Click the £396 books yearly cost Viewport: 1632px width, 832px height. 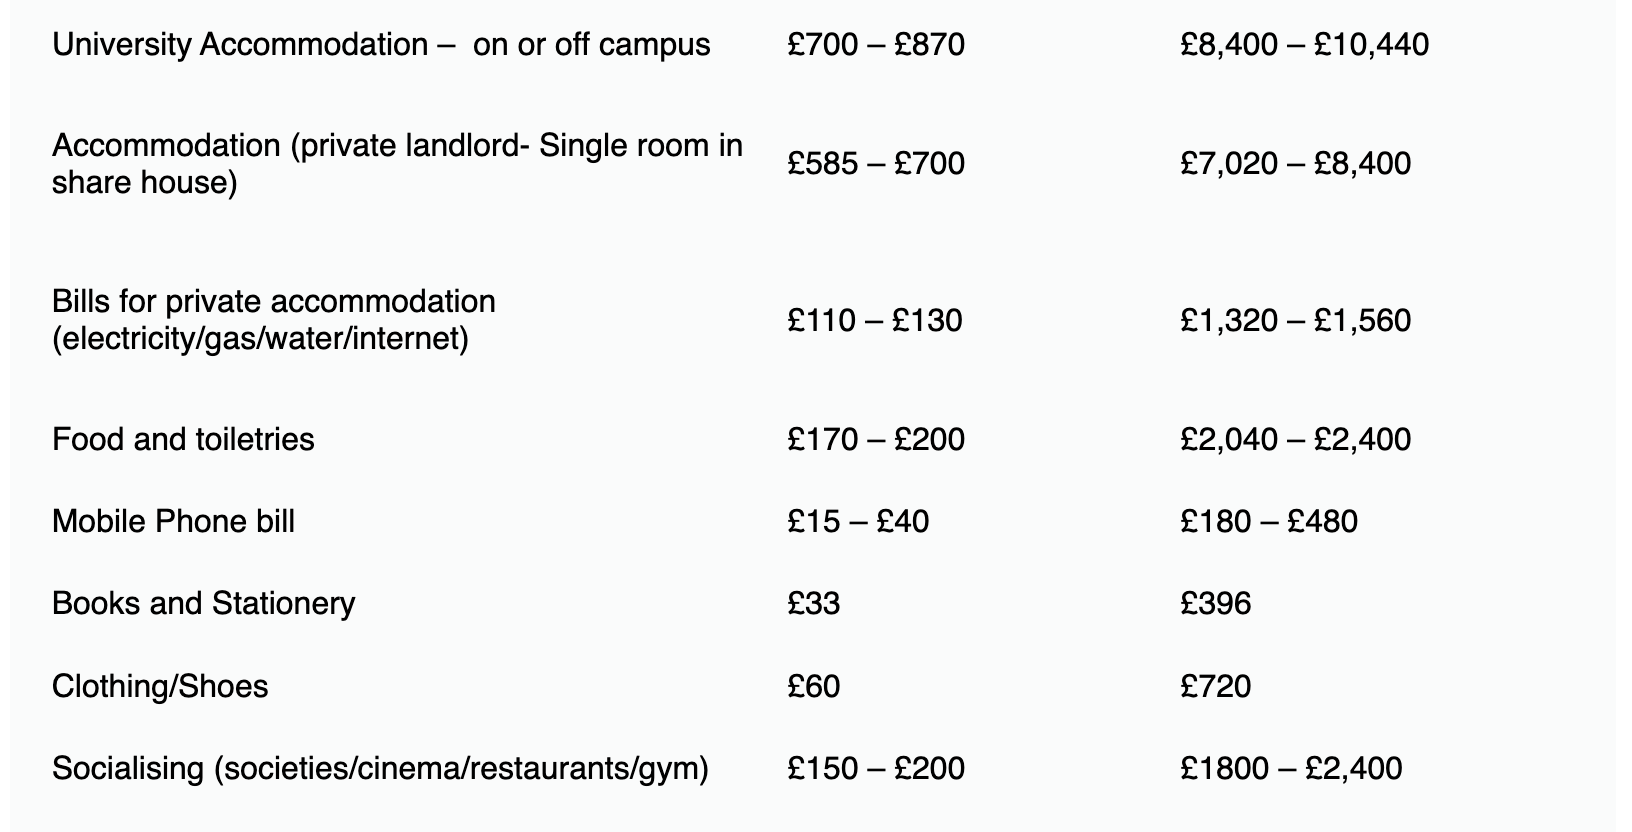pos(1215,604)
